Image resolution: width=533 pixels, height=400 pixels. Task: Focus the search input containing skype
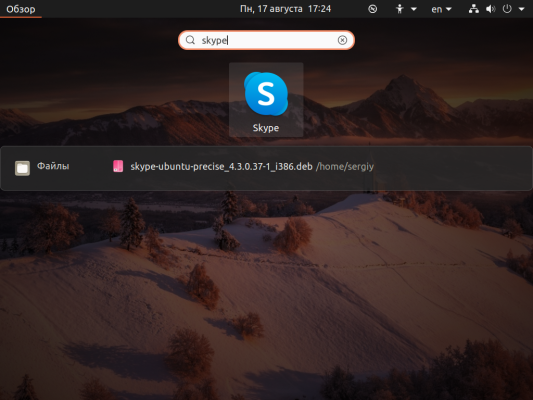click(x=266, y=40)
